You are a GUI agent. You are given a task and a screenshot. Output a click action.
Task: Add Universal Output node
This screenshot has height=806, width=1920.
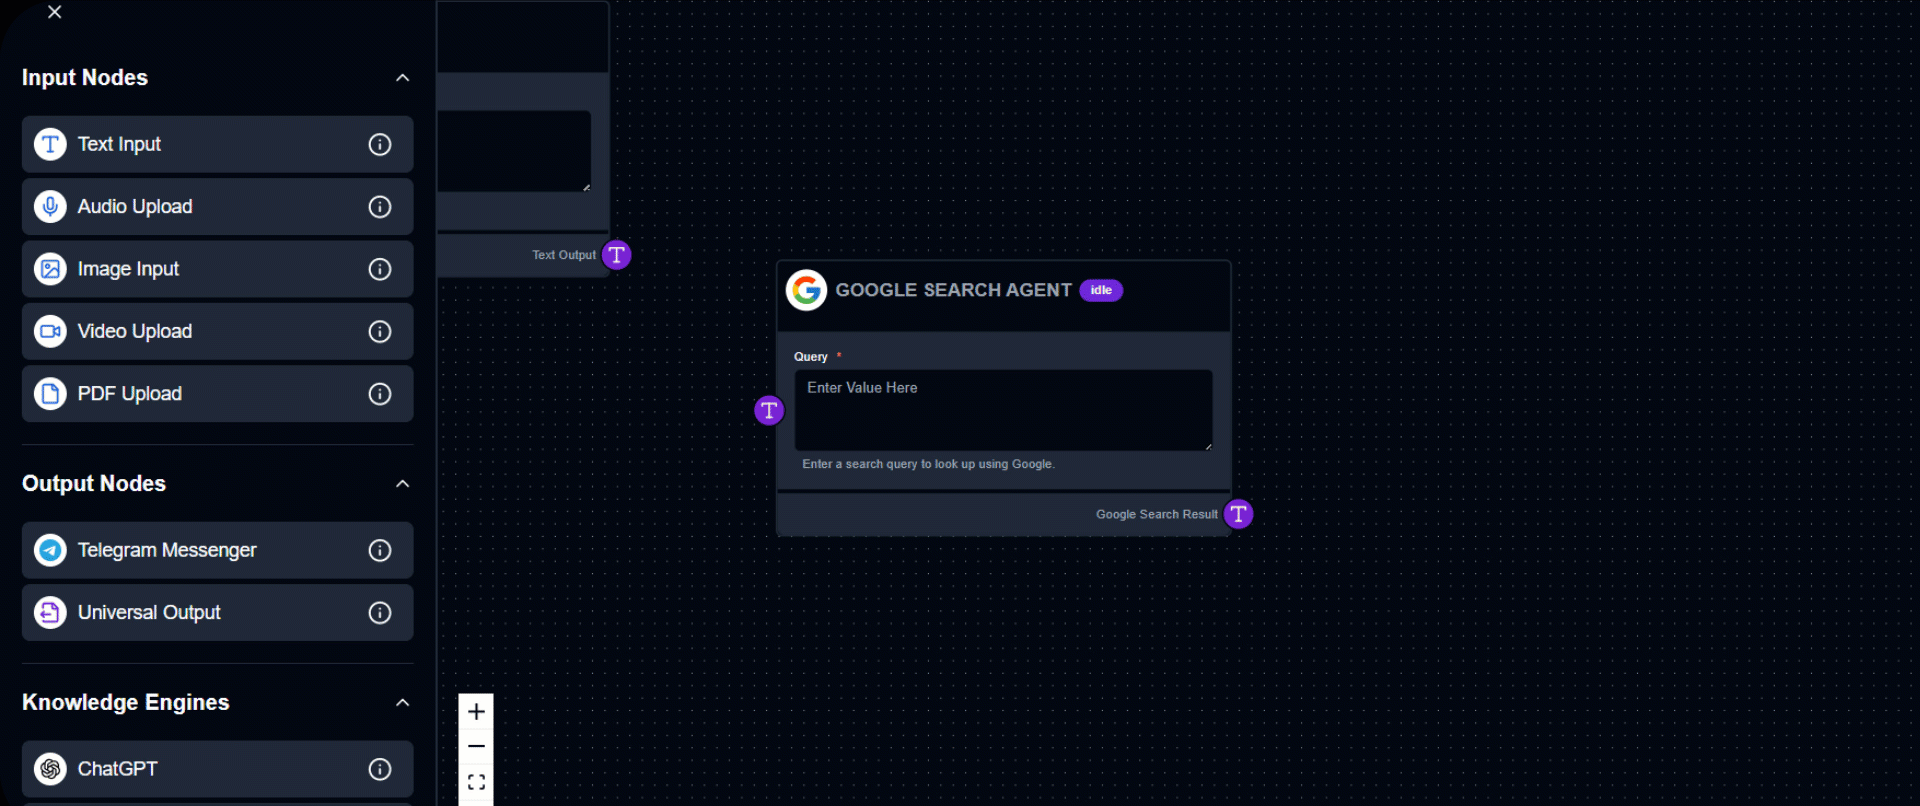coord(149,613)
